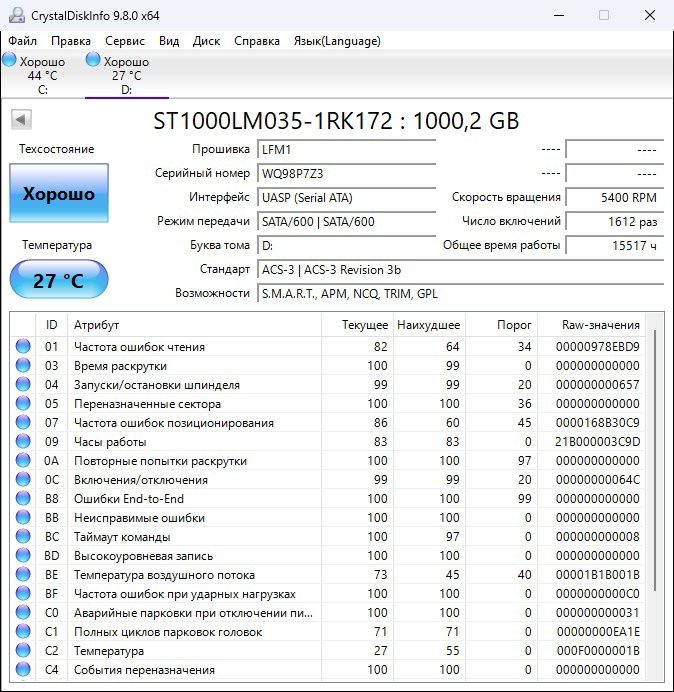The width and height of the screenshot is (674, 692).
Task: Click raw value 0000978EBD9
Action: pos(598,347)
